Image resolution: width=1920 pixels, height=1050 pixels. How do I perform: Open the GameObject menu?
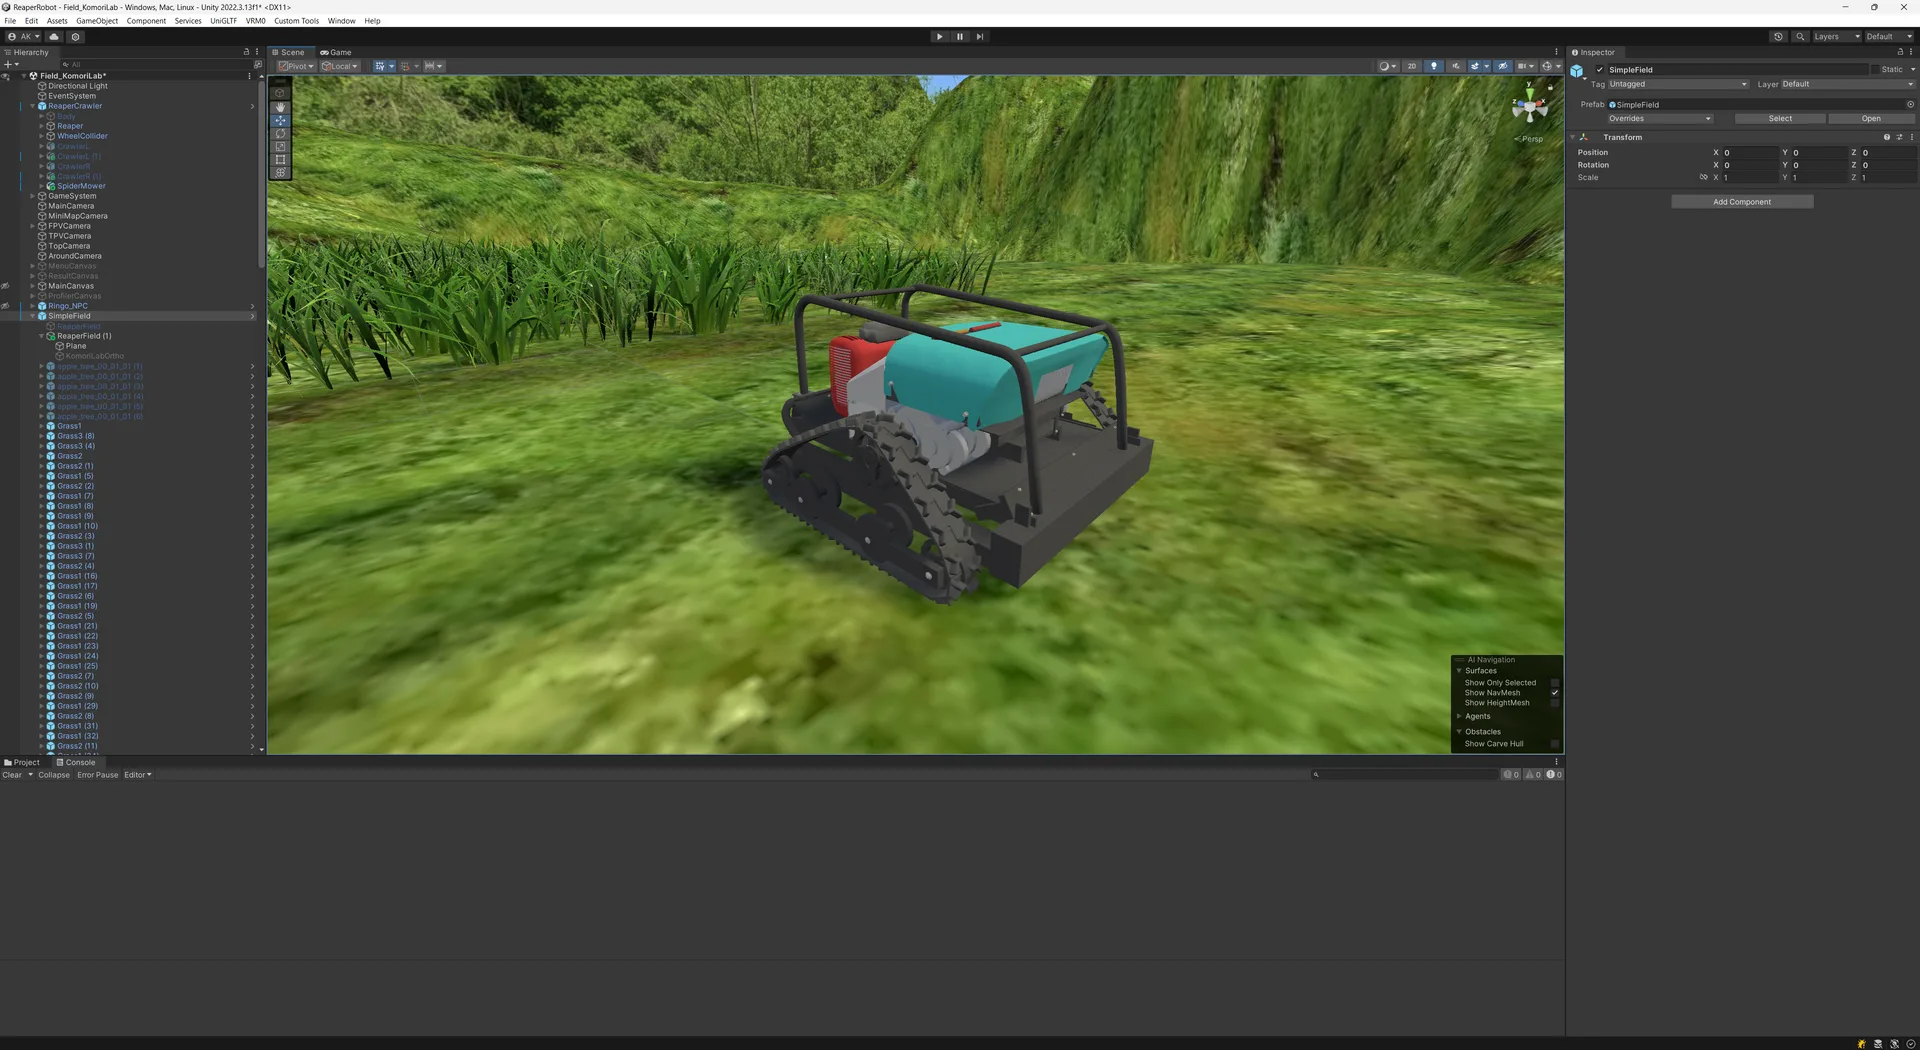(x=97, y=20)
